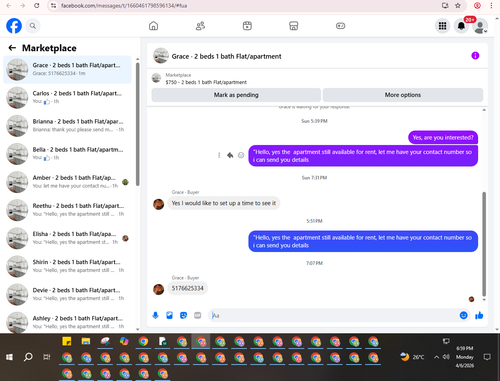Open notifications bell icon

click(x=461, y=26)
